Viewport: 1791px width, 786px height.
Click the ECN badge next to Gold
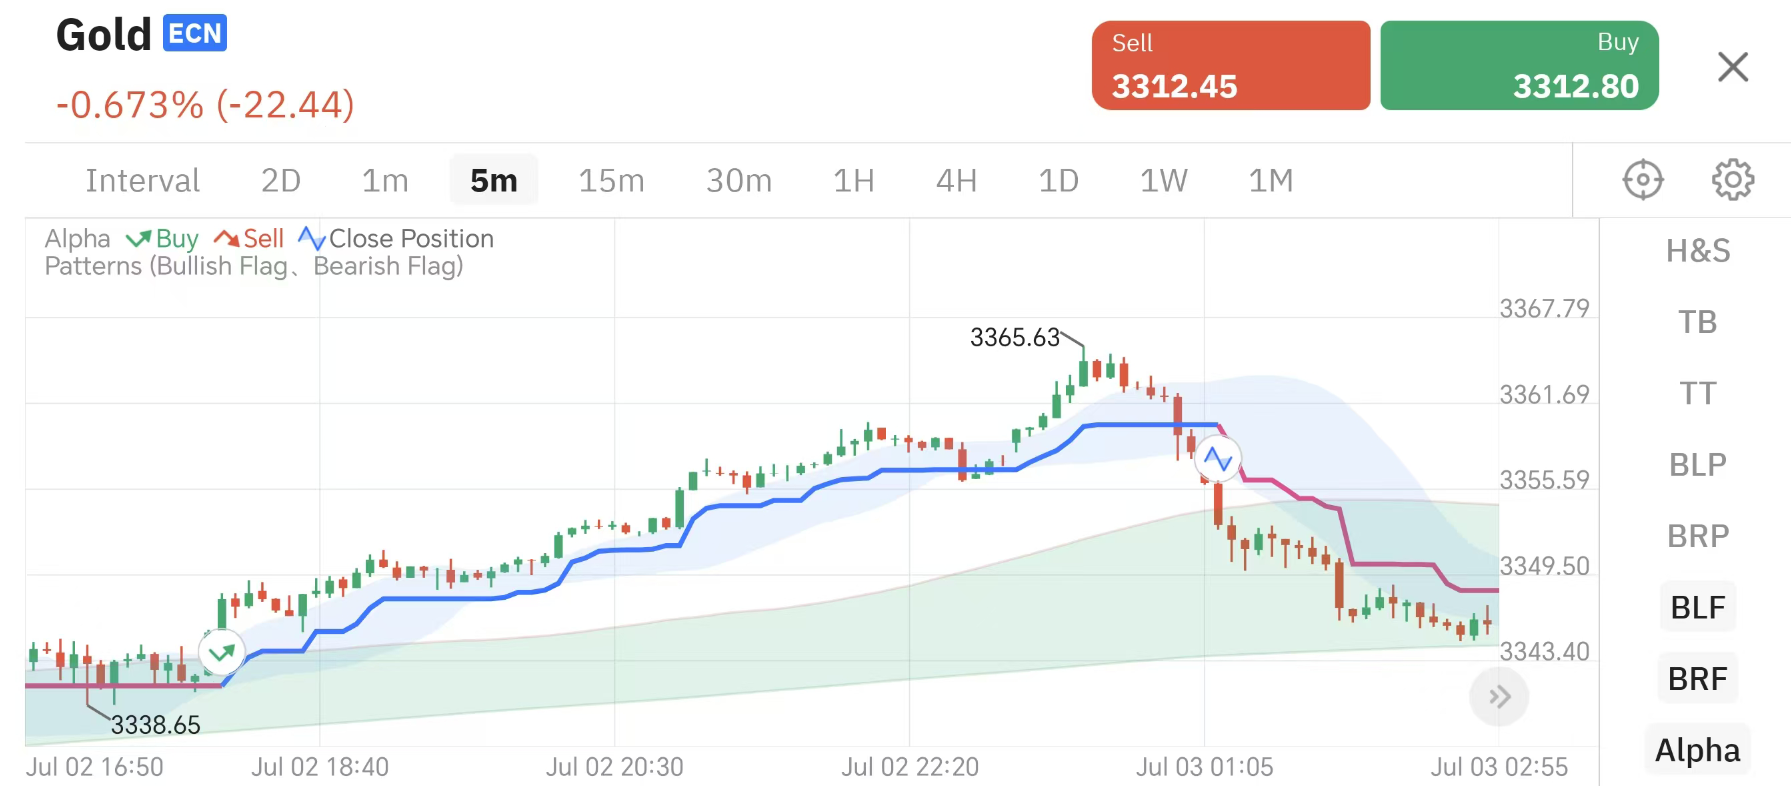[195, 33]
